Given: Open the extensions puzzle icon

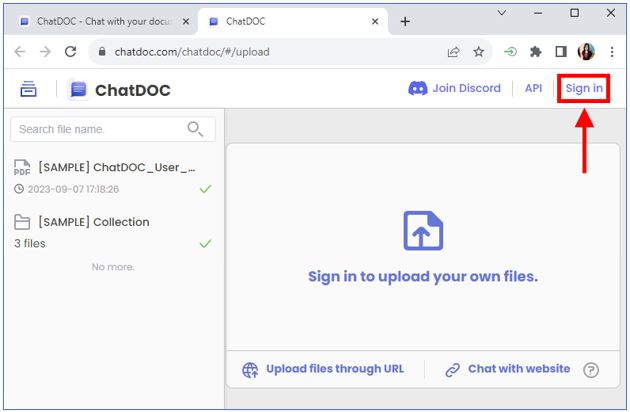Looking at the screenshot, I should (536, 52).
